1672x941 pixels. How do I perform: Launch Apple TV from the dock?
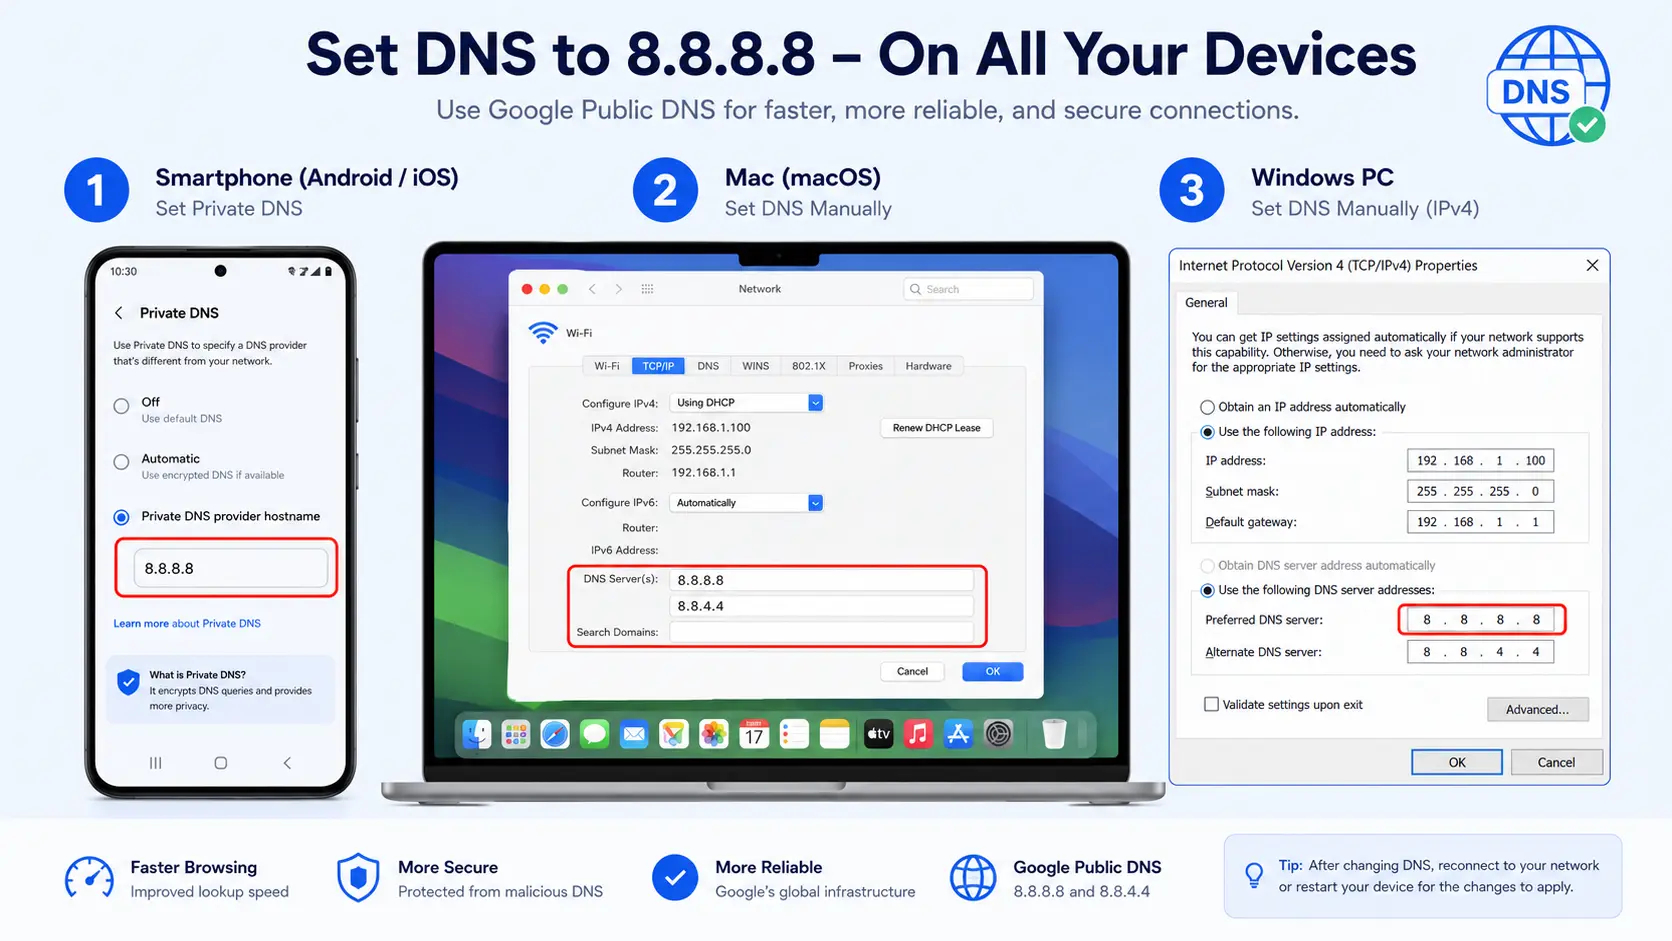click(878, 735)
